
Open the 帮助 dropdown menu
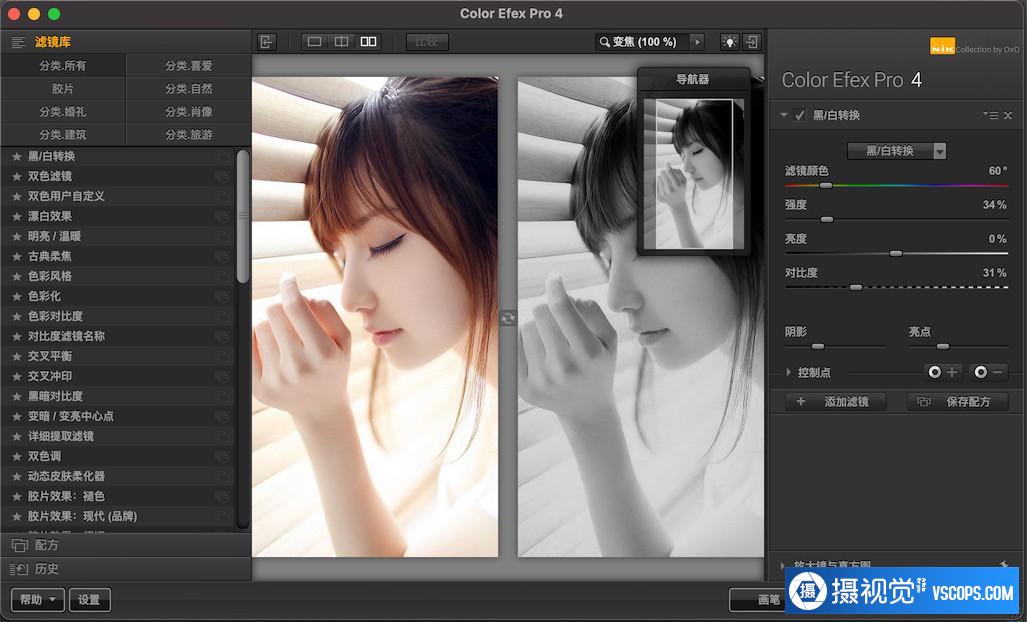38,599
